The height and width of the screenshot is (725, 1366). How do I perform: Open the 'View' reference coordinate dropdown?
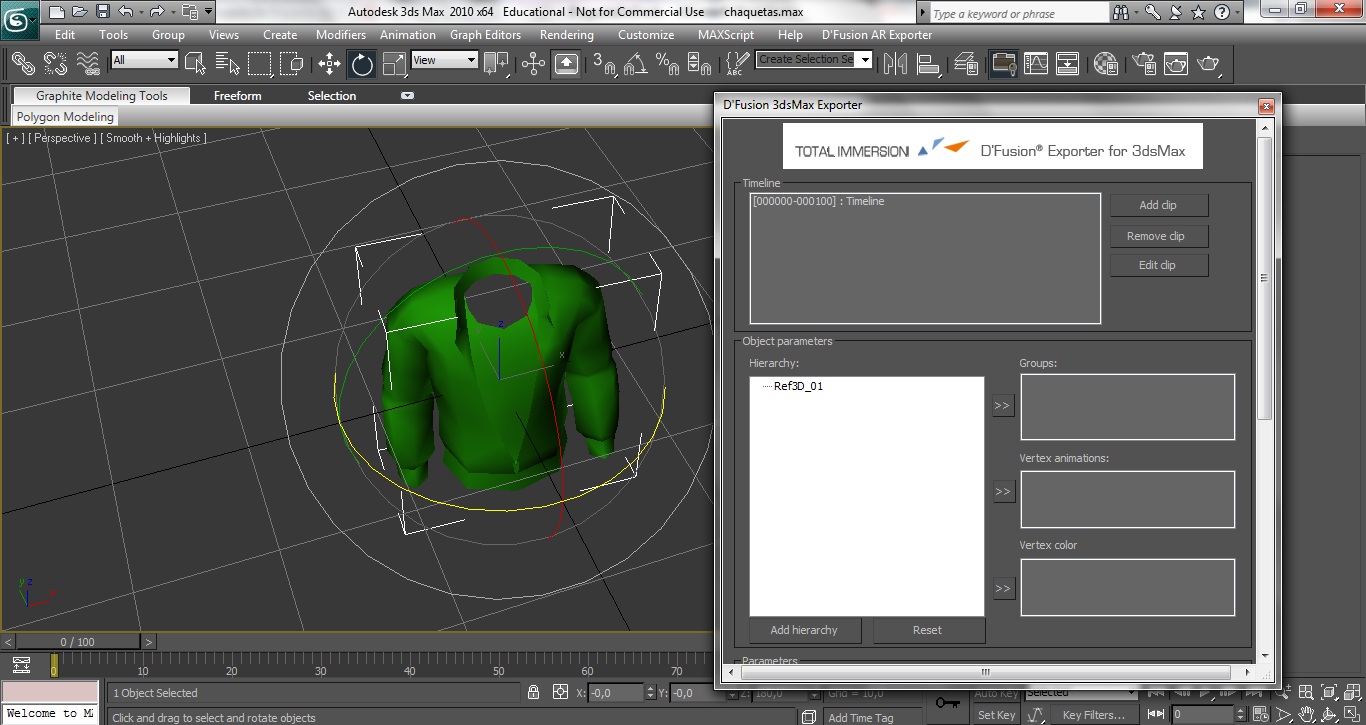(x=444, y=60)
